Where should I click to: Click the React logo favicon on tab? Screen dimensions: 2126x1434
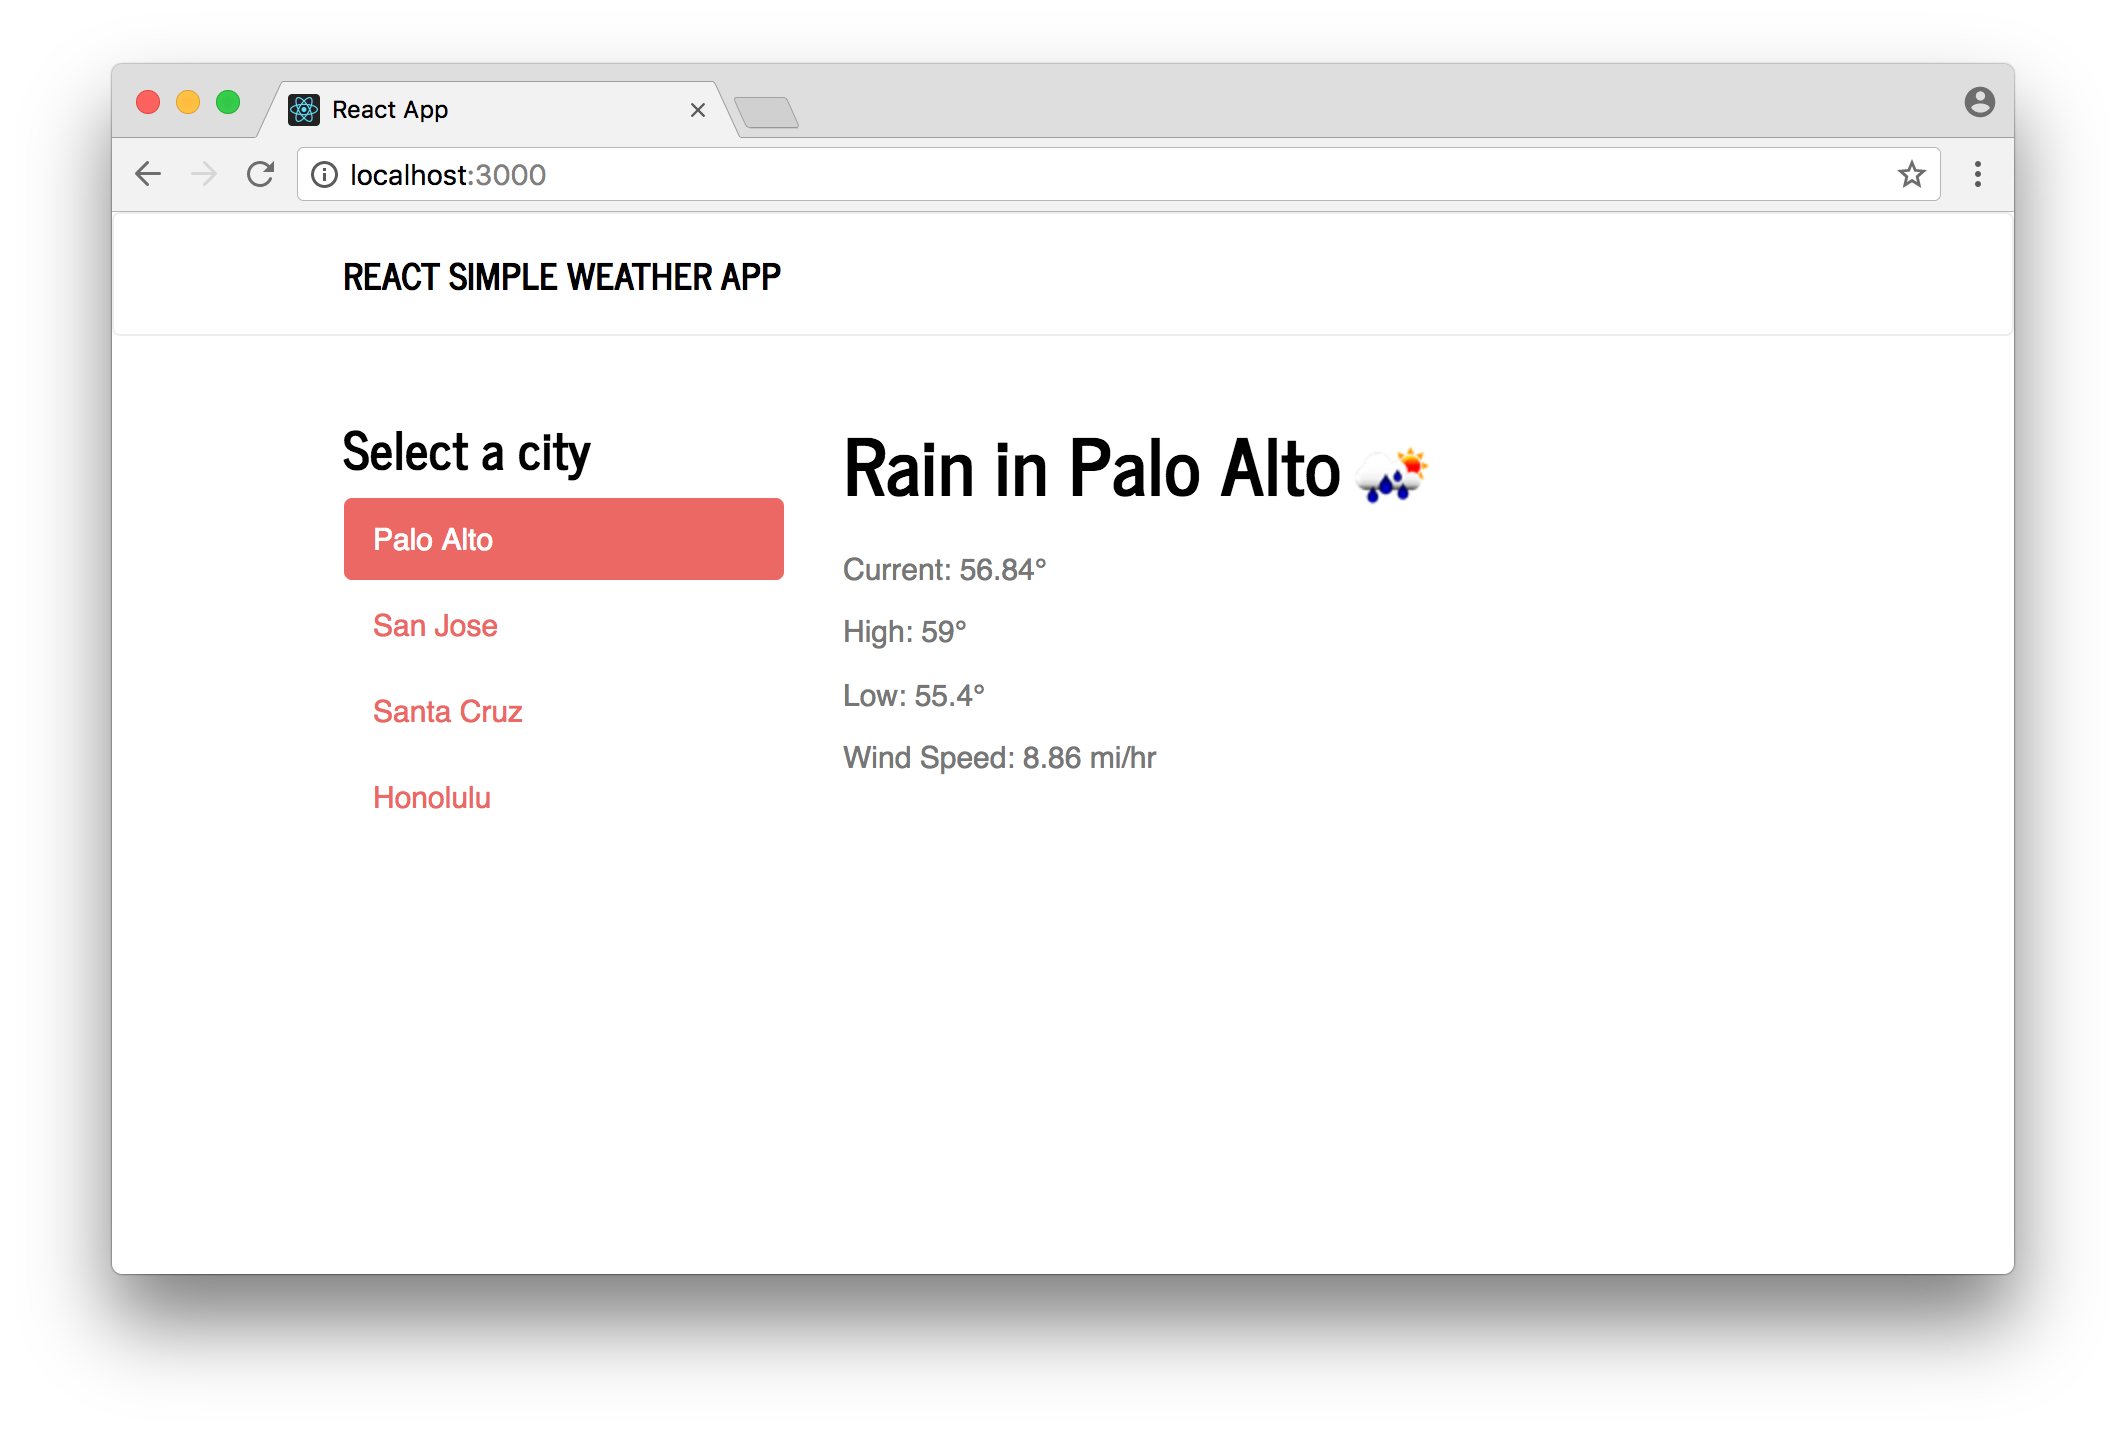click(x=304, y=110)
